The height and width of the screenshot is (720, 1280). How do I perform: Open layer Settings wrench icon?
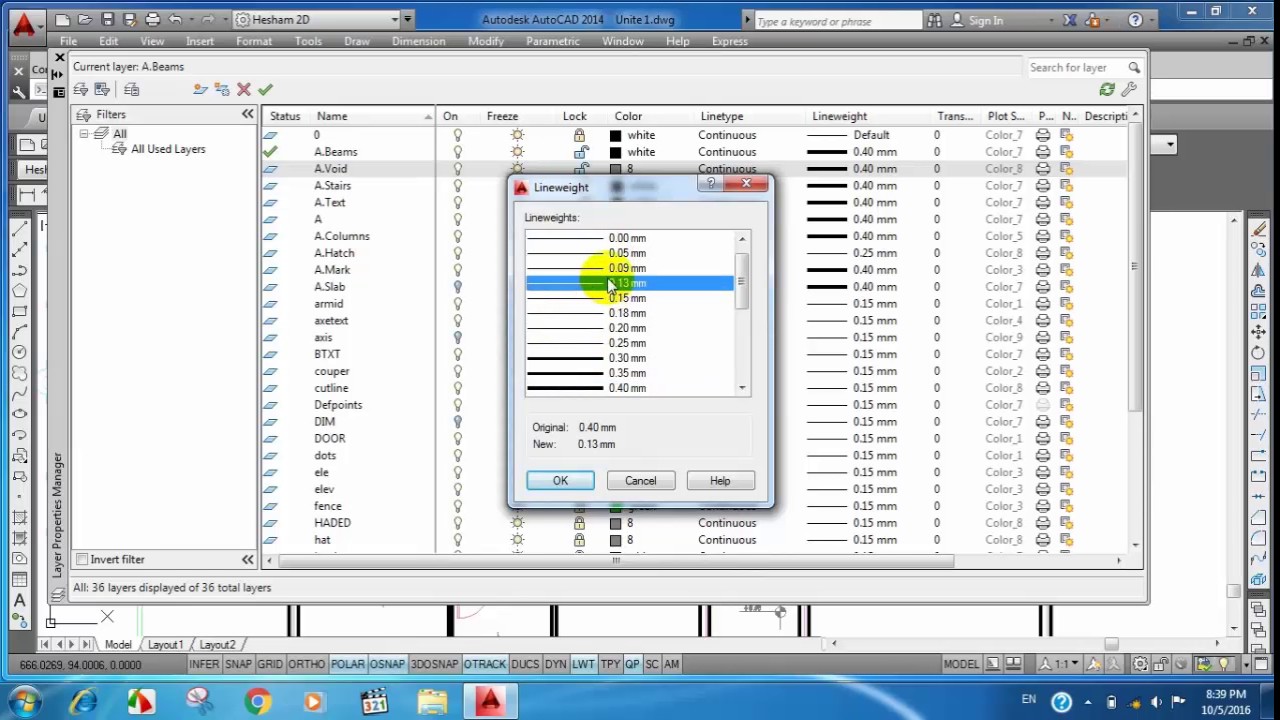point(1129,90)
